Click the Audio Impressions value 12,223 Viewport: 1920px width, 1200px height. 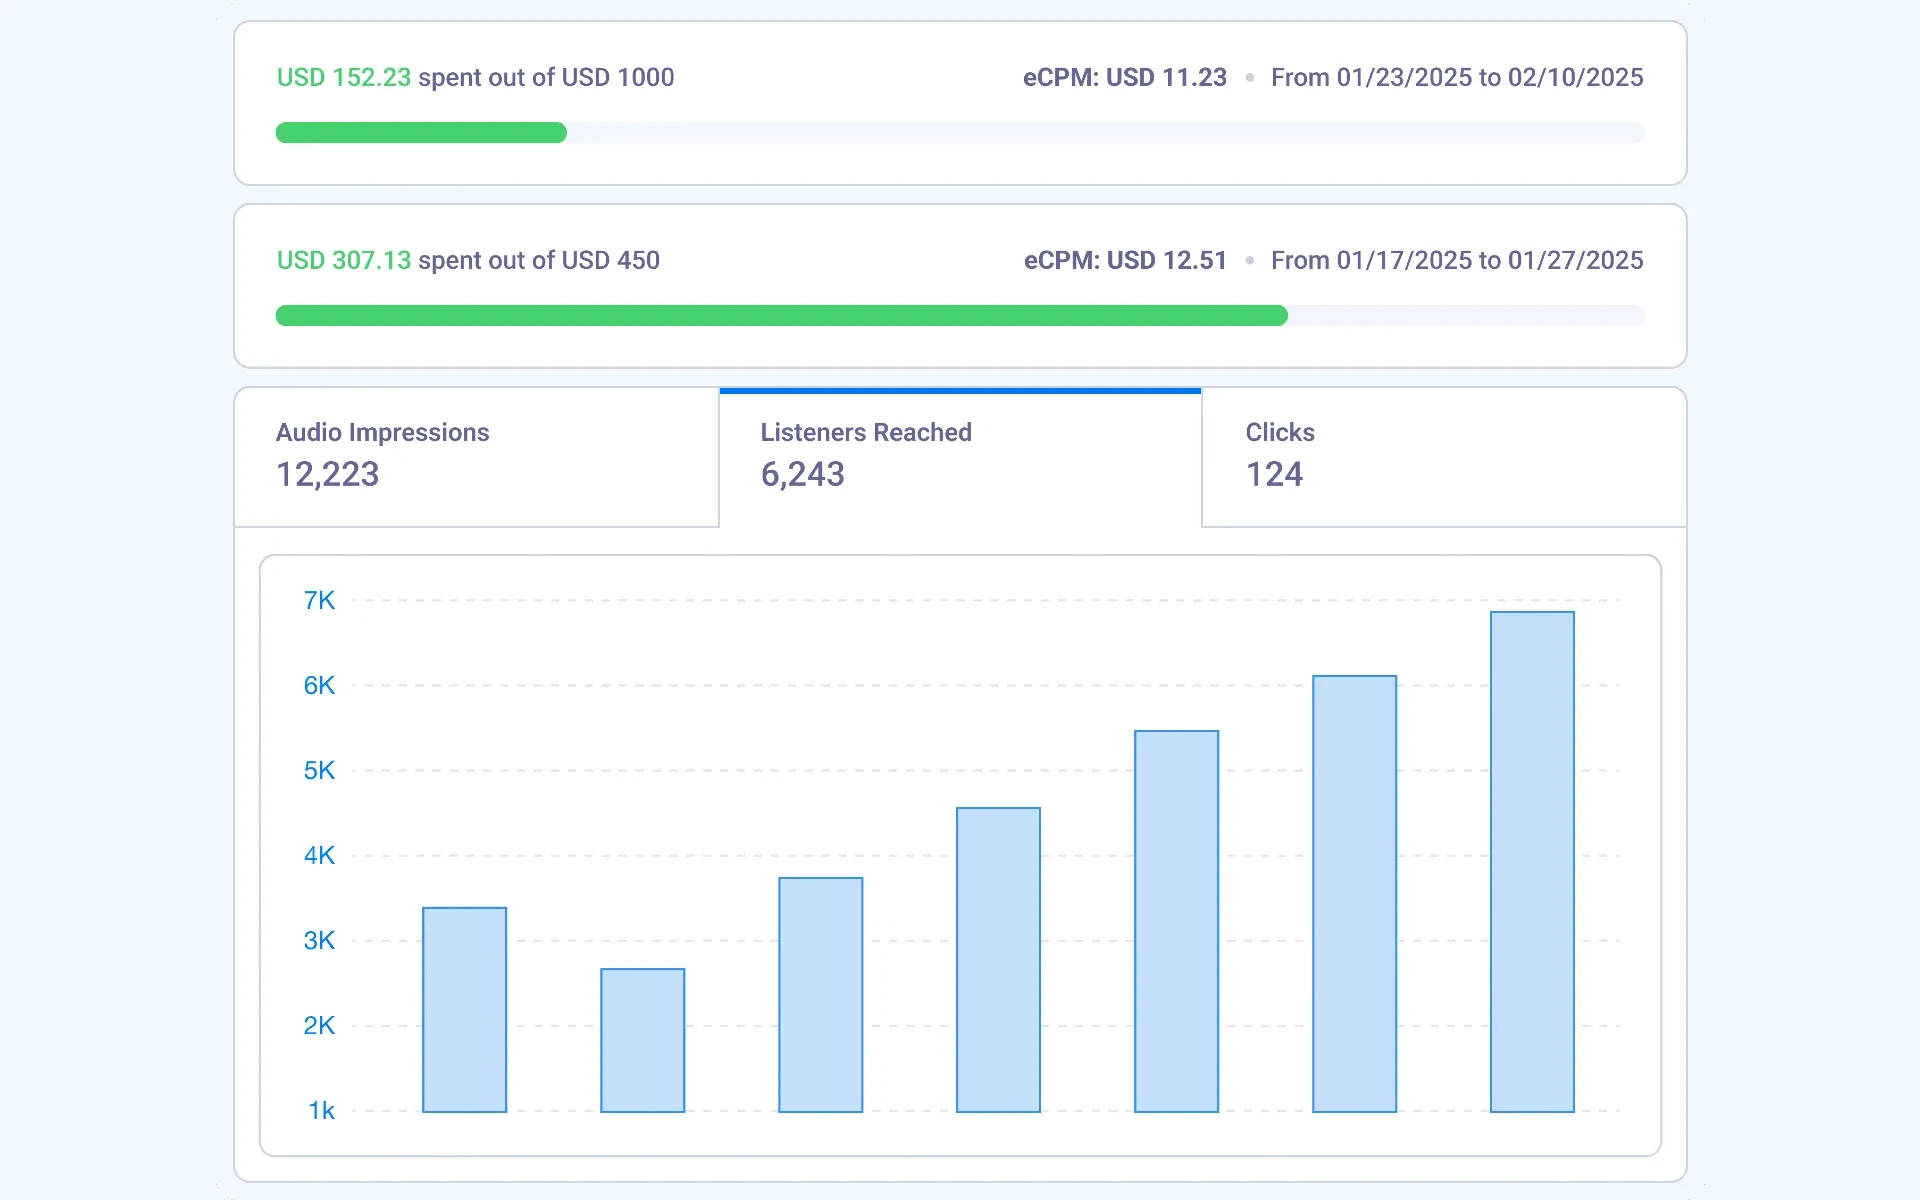pyautogui.click(x=327, y=474)
